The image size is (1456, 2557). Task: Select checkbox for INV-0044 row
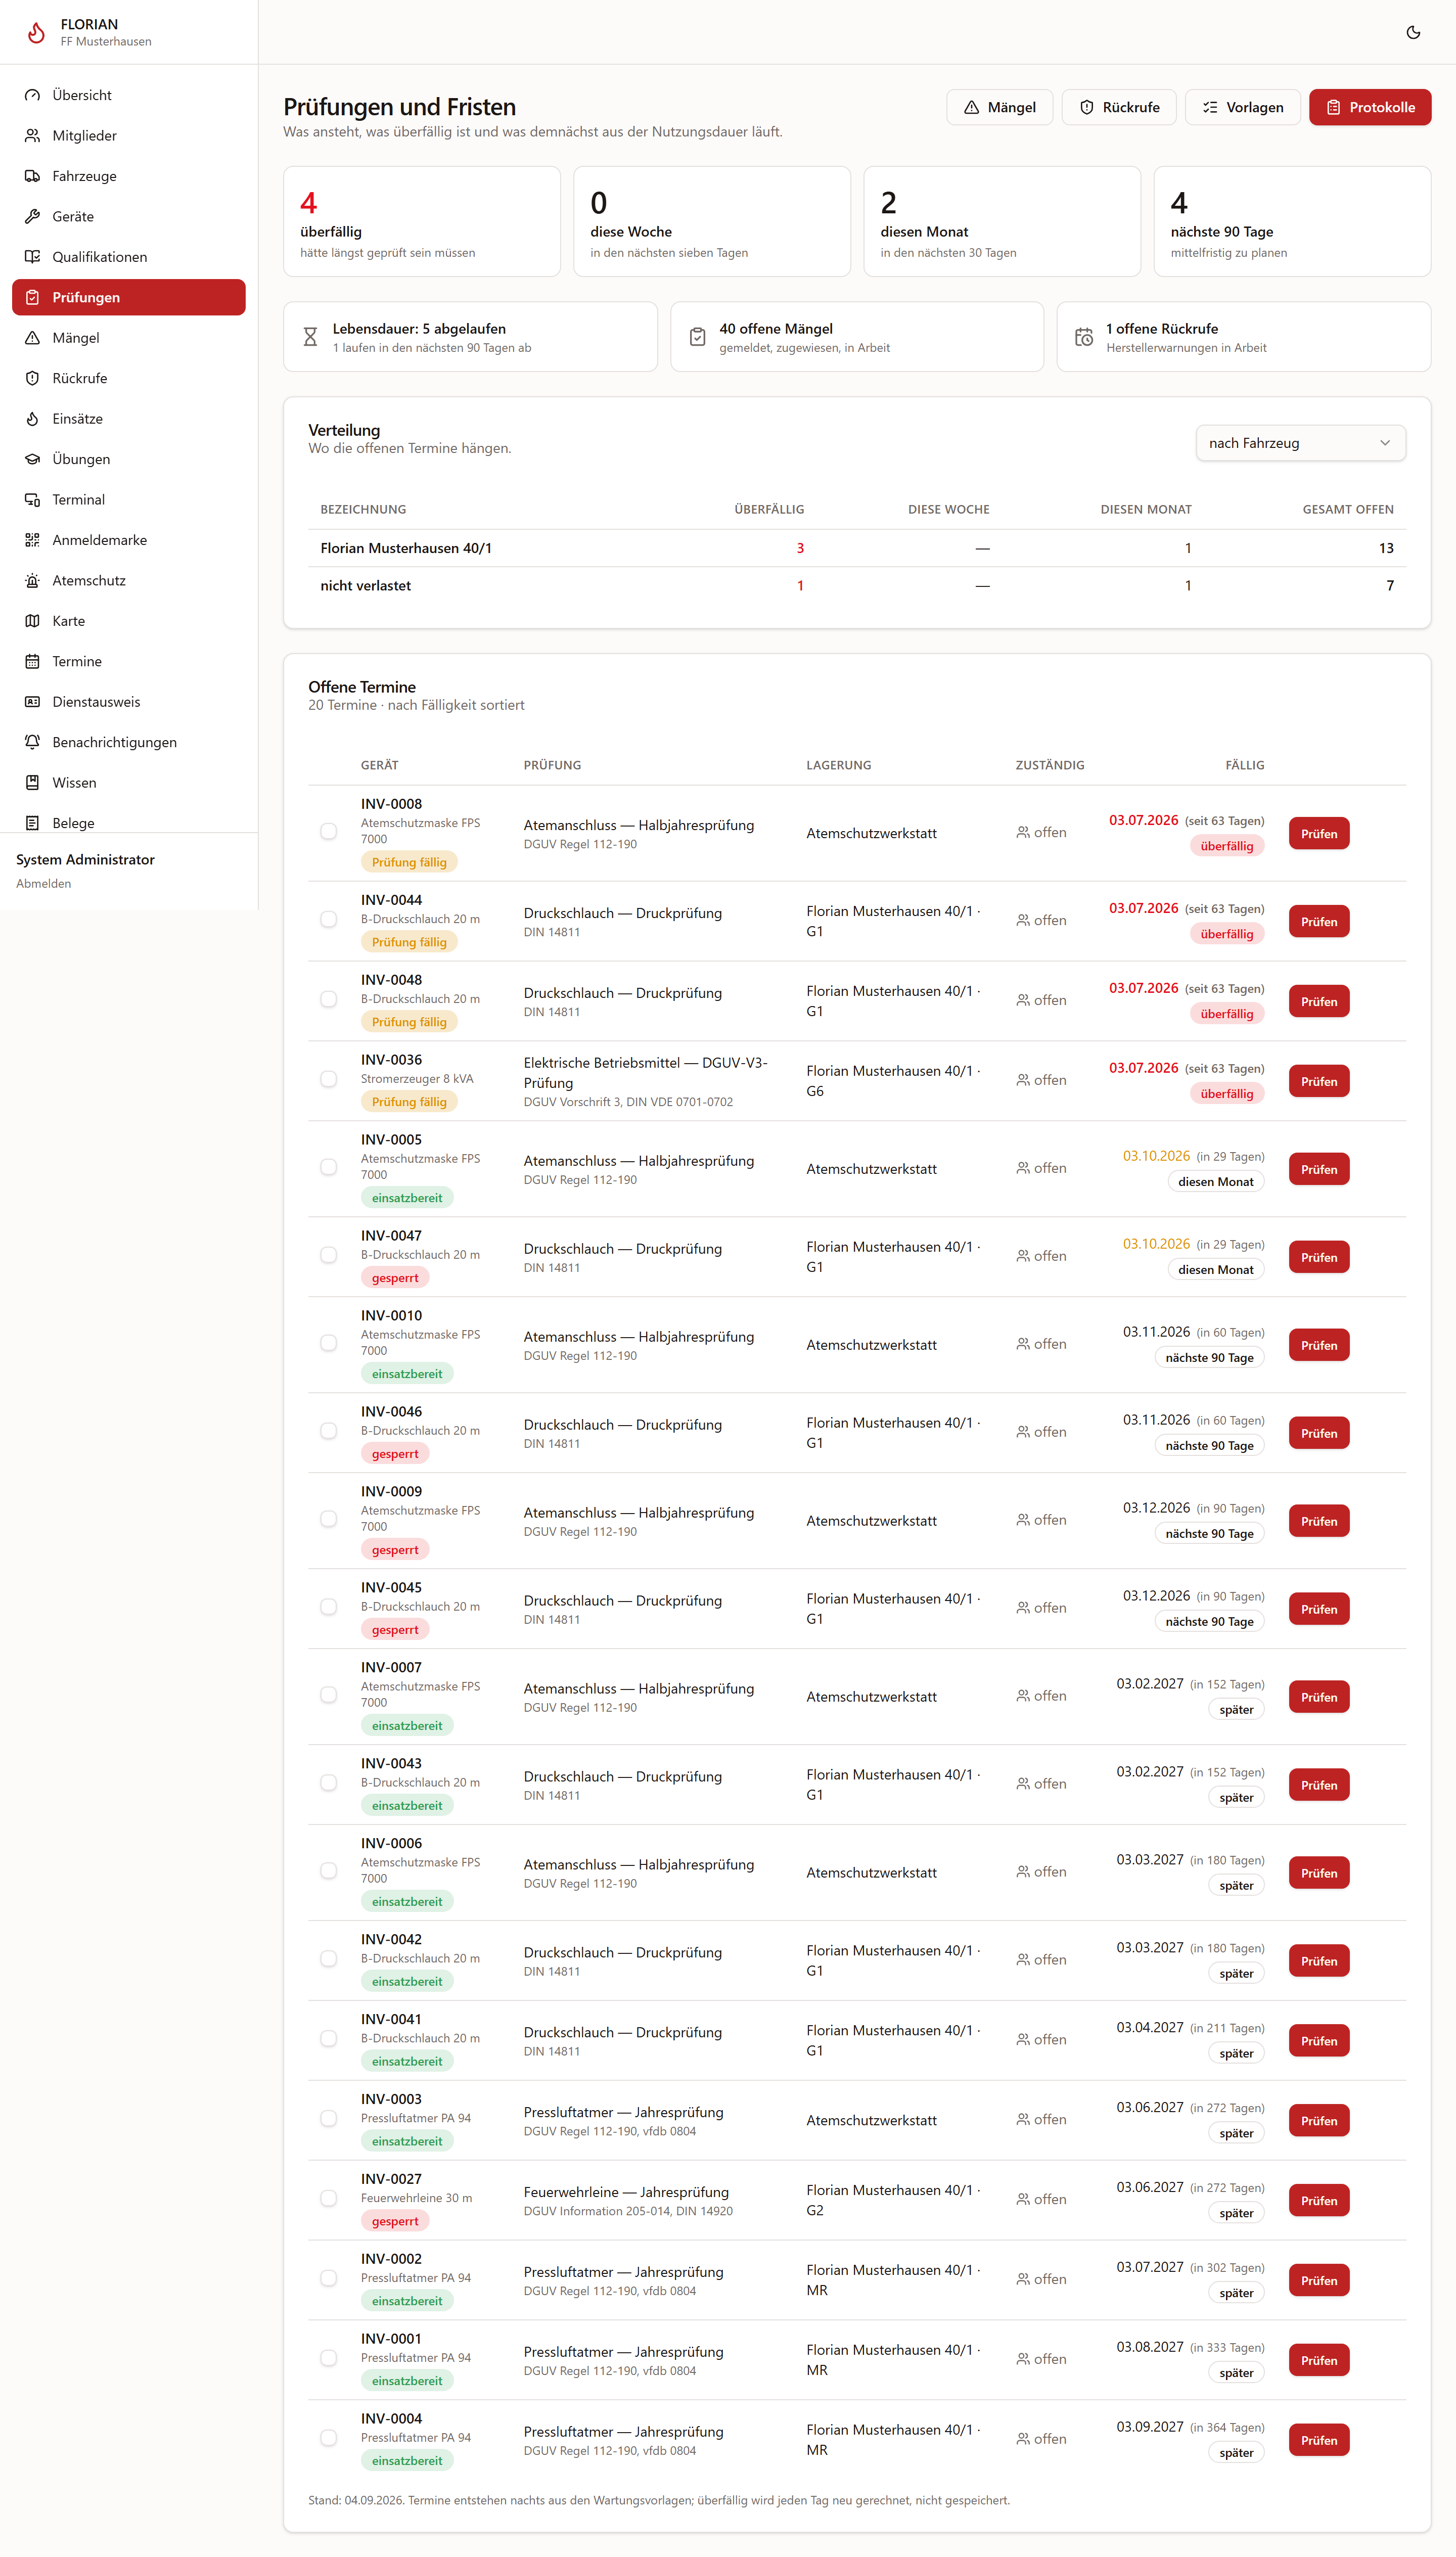pyautogui.click(x=328, y=920)
